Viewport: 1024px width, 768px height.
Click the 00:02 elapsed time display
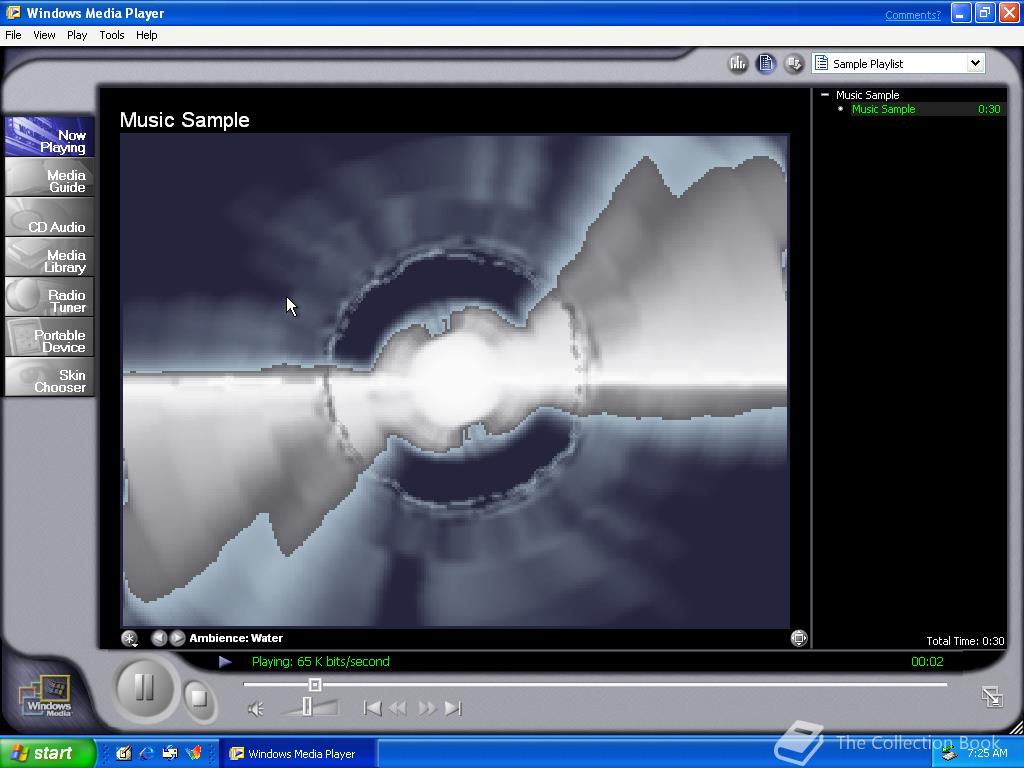(927, 662)
